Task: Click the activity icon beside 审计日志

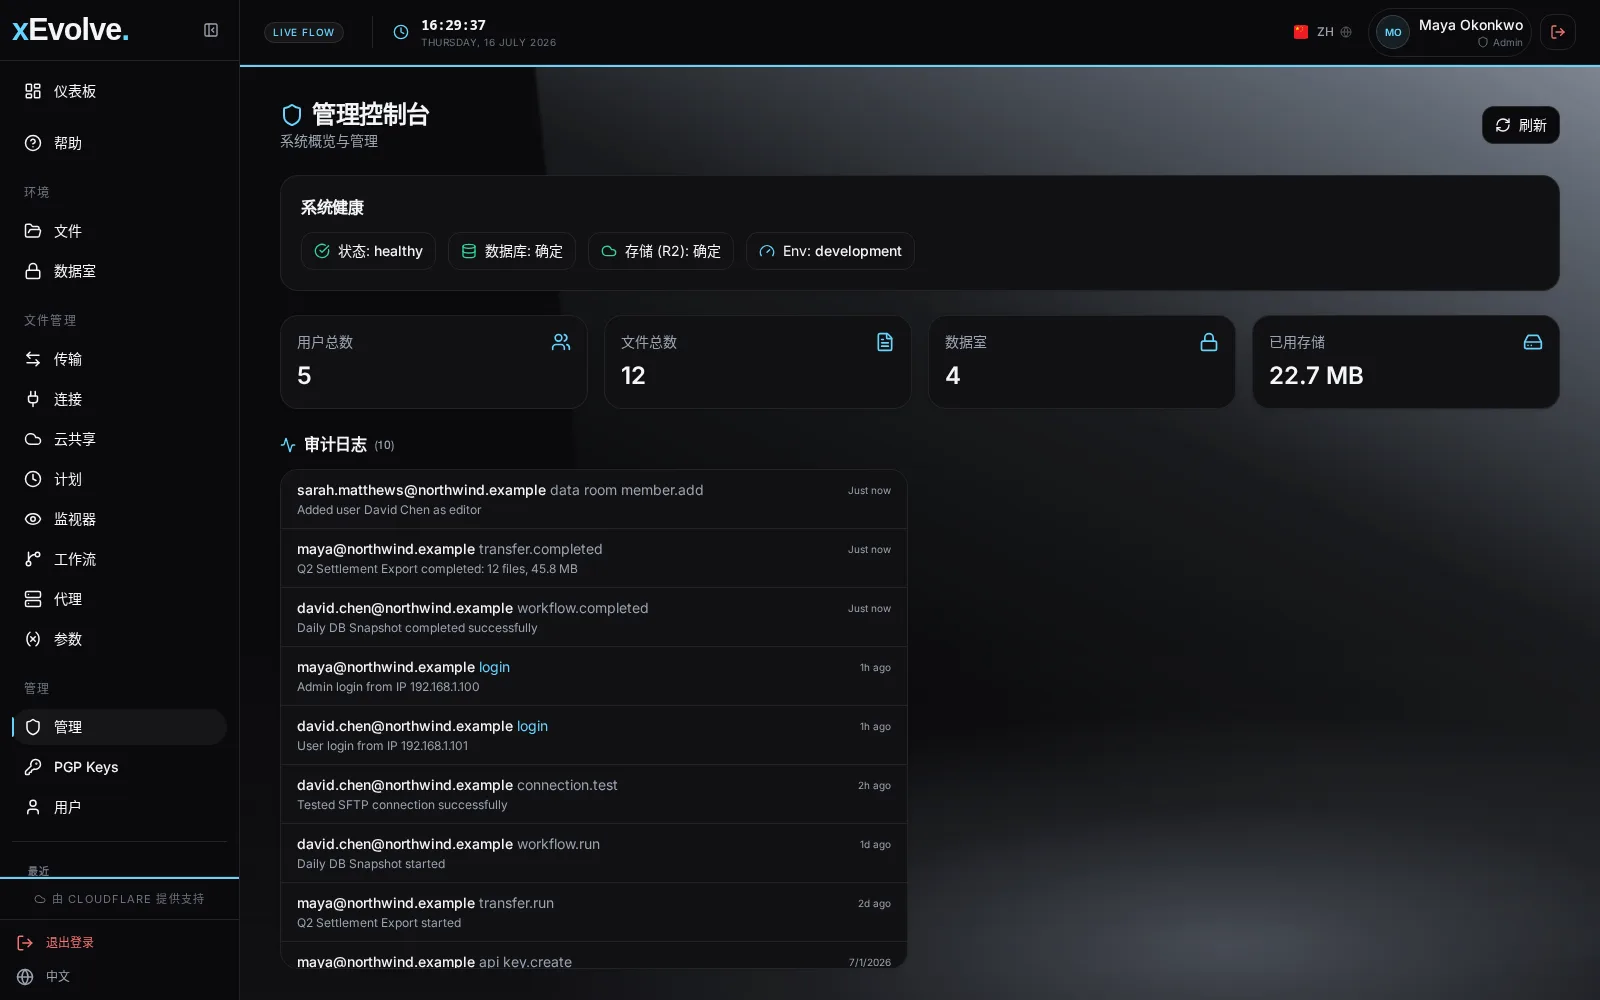Action: pyautogui.click(x=288, y=445)
